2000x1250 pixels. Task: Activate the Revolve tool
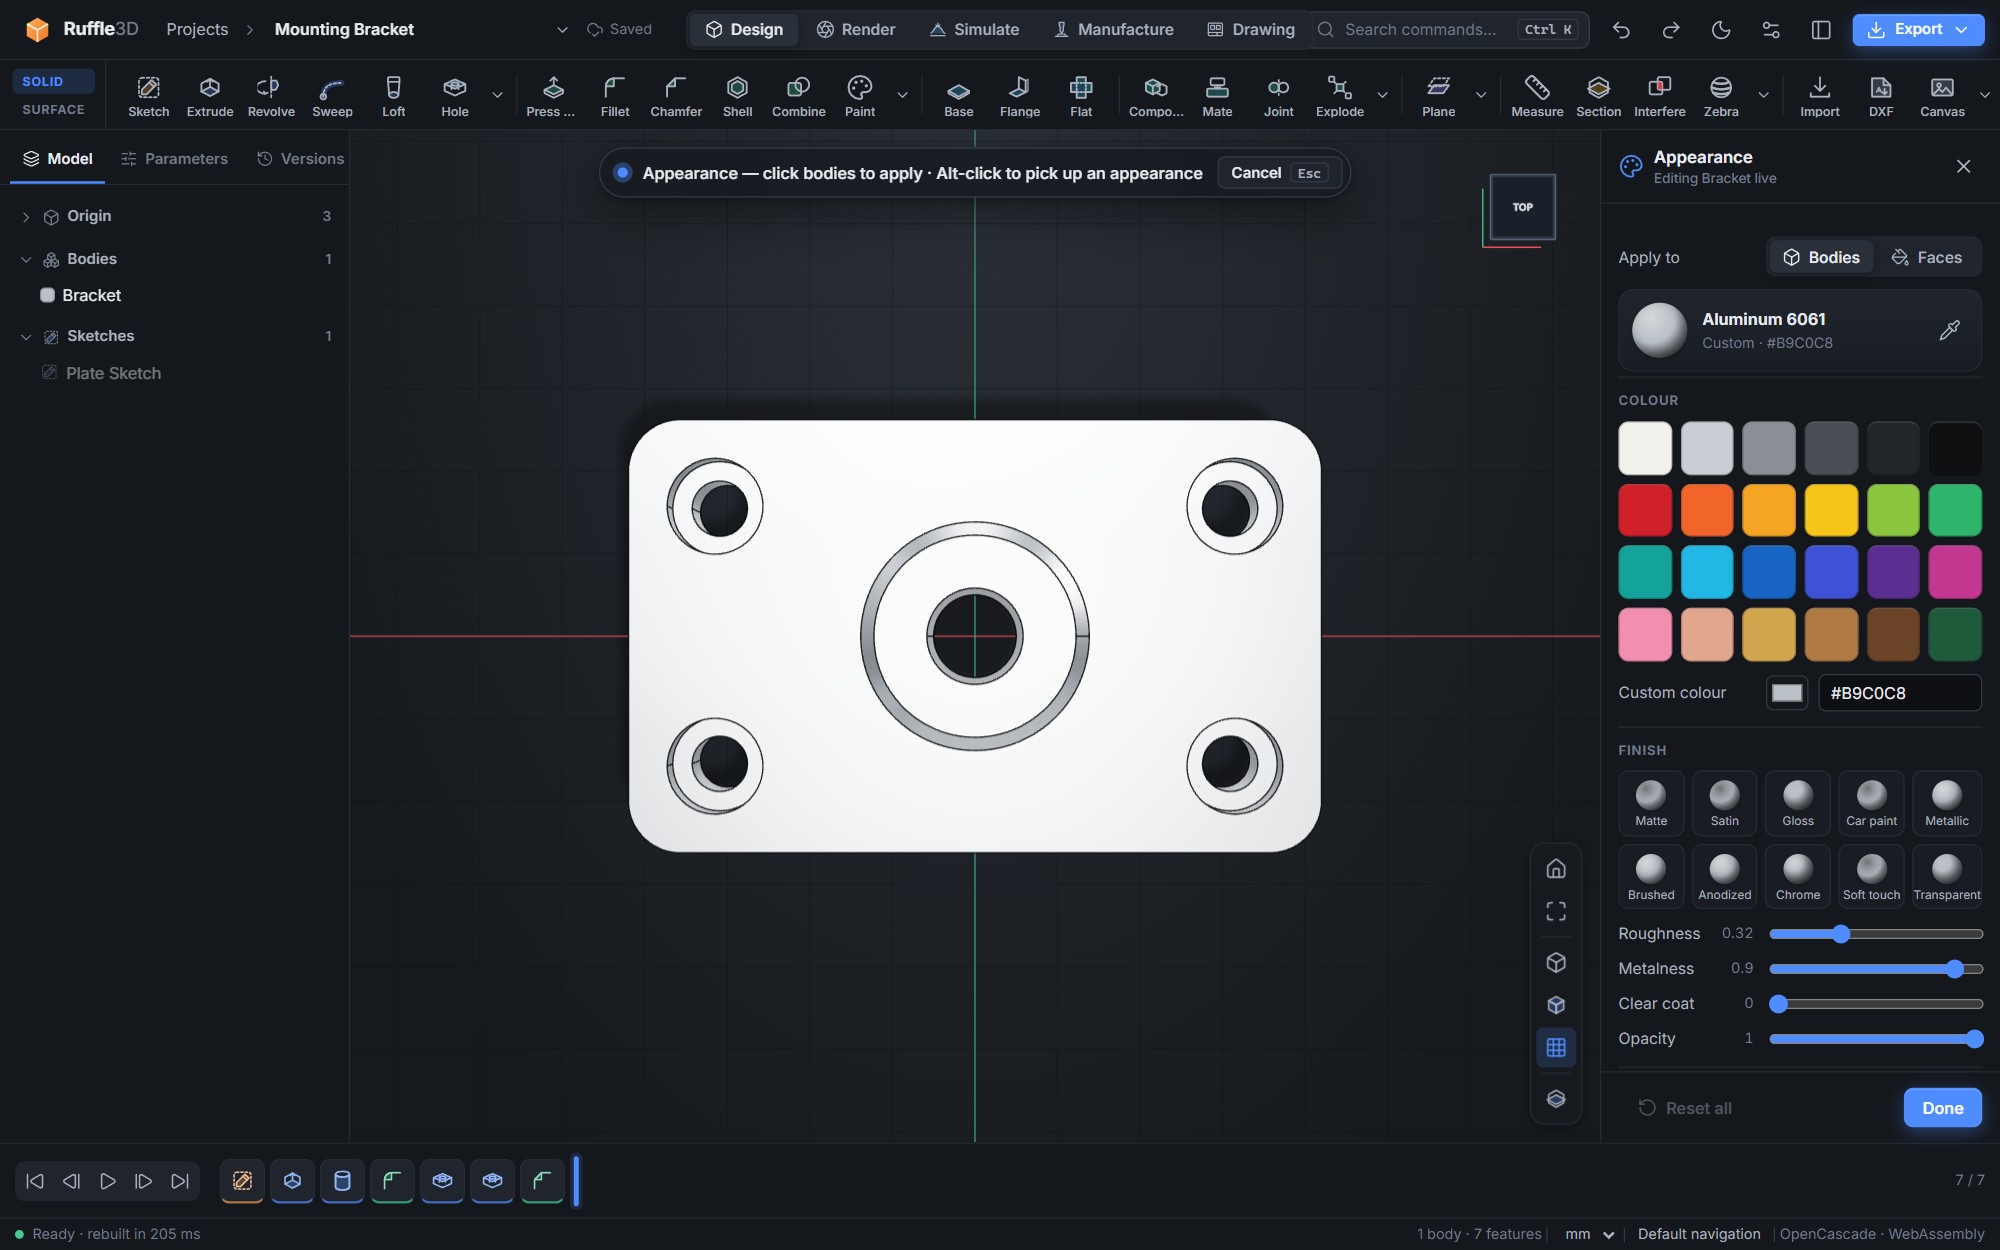coord(271,96)
